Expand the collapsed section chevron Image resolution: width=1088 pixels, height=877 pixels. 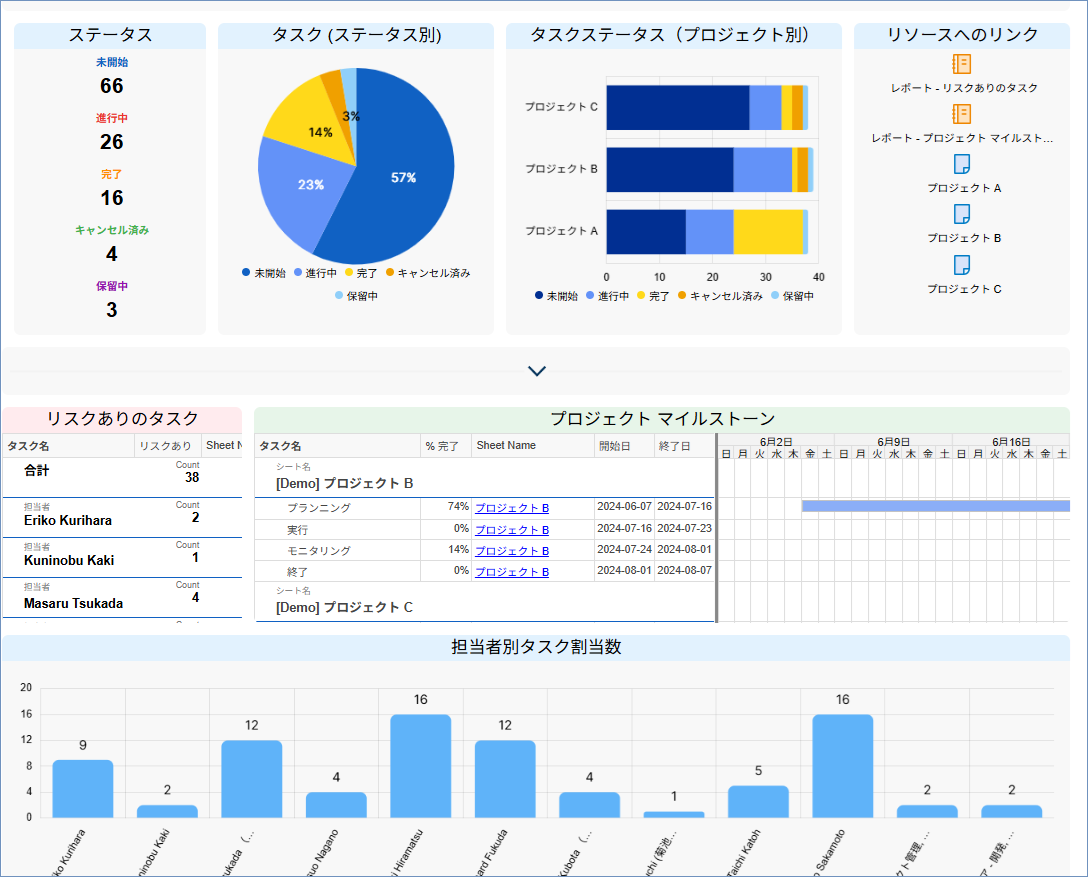pyautogui.click(x=537, y=371)
